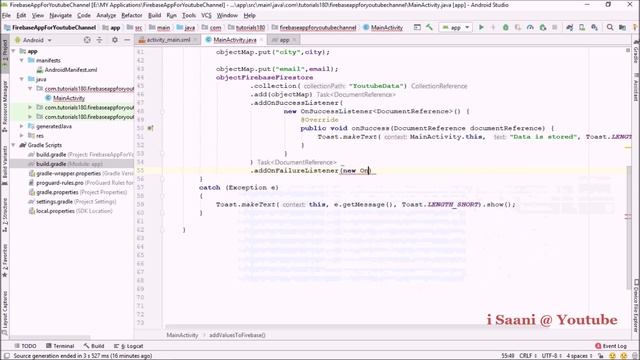Toggle the Gradle tool window on right edge

pos(636,52)
